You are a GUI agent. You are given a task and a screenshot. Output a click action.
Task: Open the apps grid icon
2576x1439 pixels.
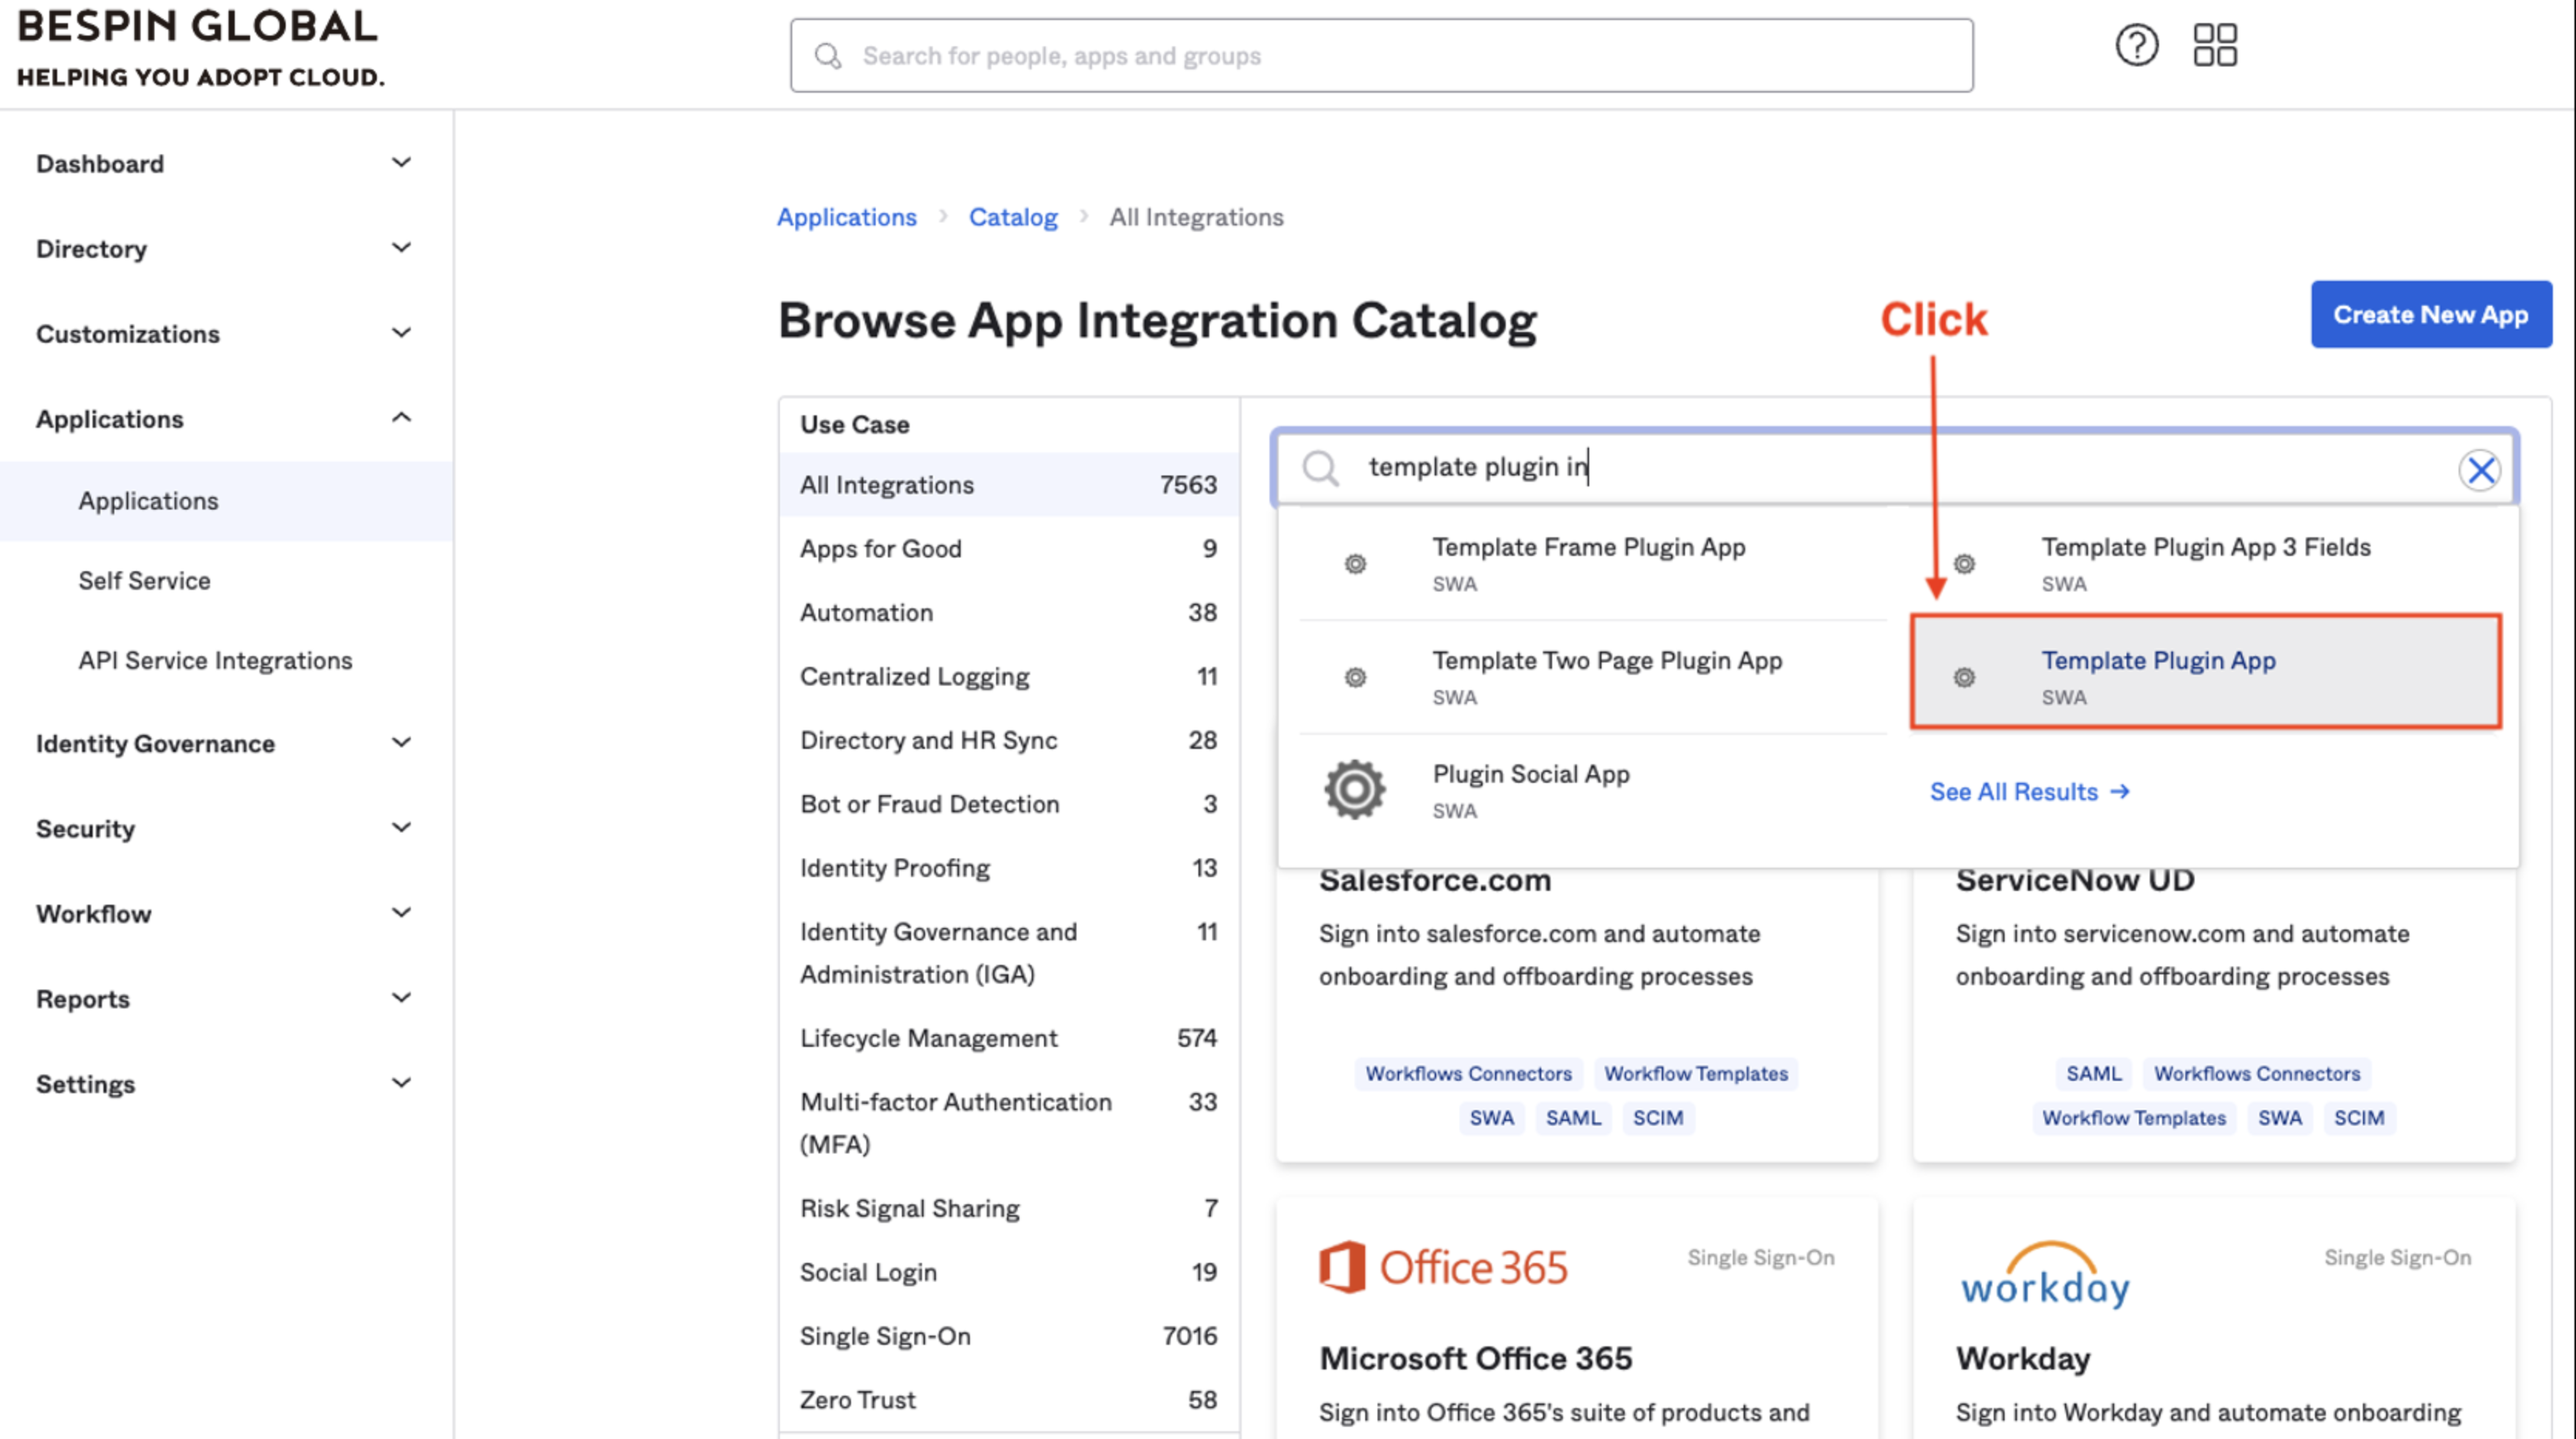point(2214,46)
